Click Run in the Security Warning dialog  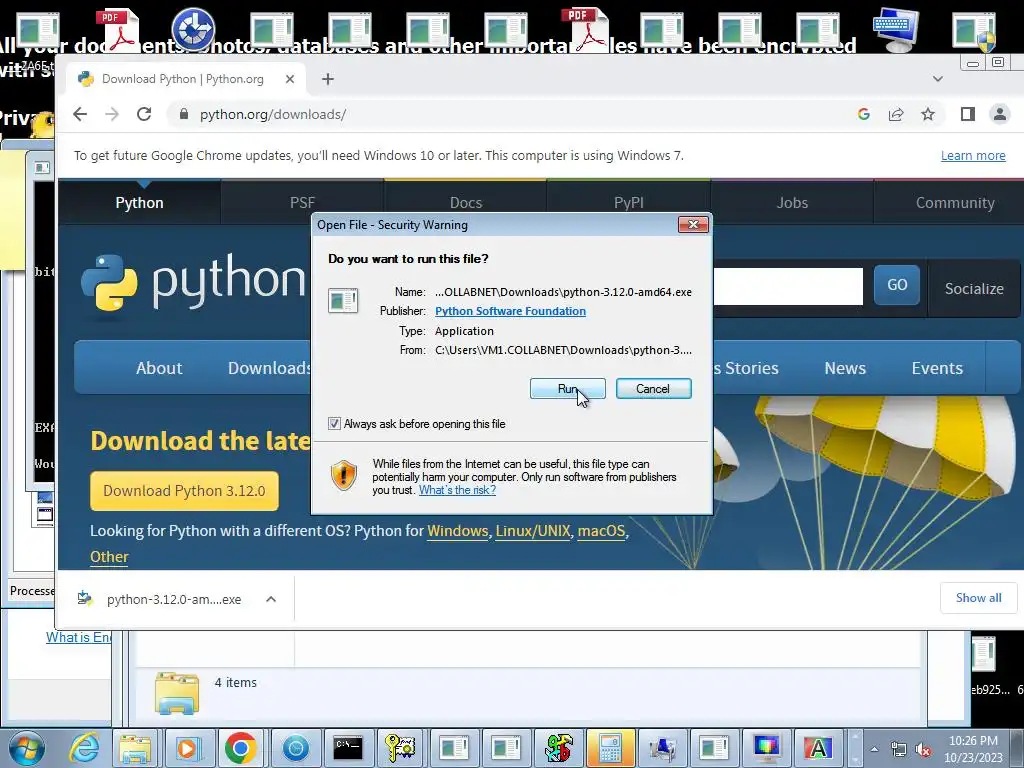pyautogui.click(x=568, y=389)
